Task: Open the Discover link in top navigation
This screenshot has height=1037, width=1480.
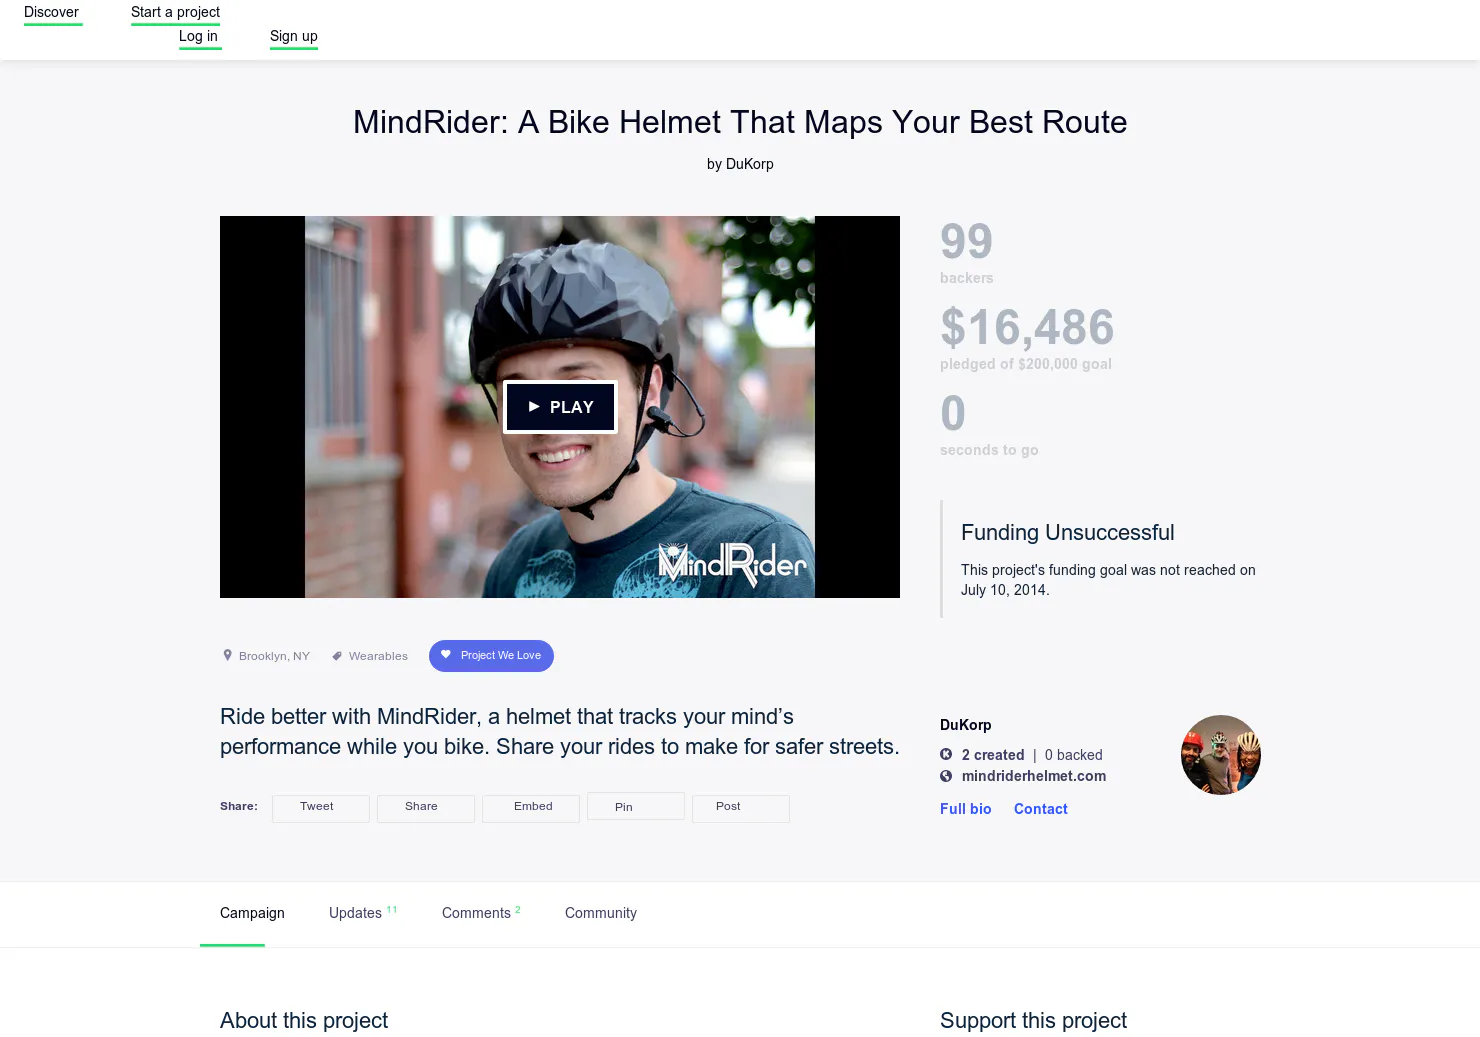Action: (52, 12)
